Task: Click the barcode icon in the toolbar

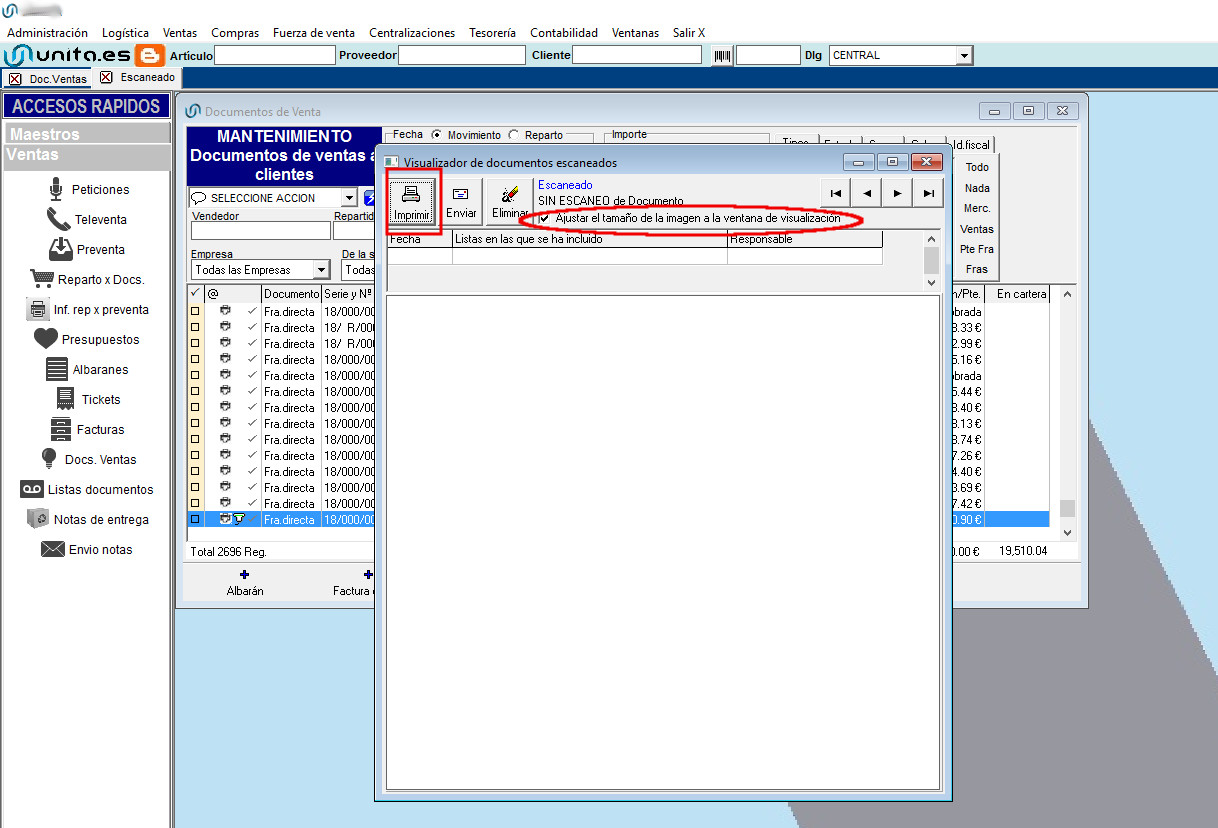Action: click(722, 56)
